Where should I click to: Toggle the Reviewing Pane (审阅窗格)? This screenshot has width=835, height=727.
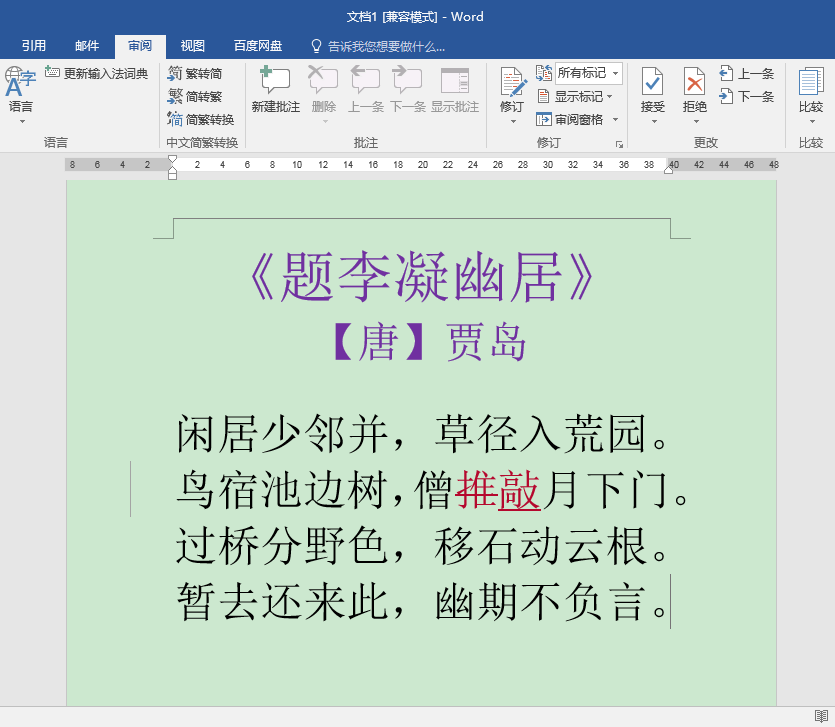pyautogui.click(x=570, y=119)
